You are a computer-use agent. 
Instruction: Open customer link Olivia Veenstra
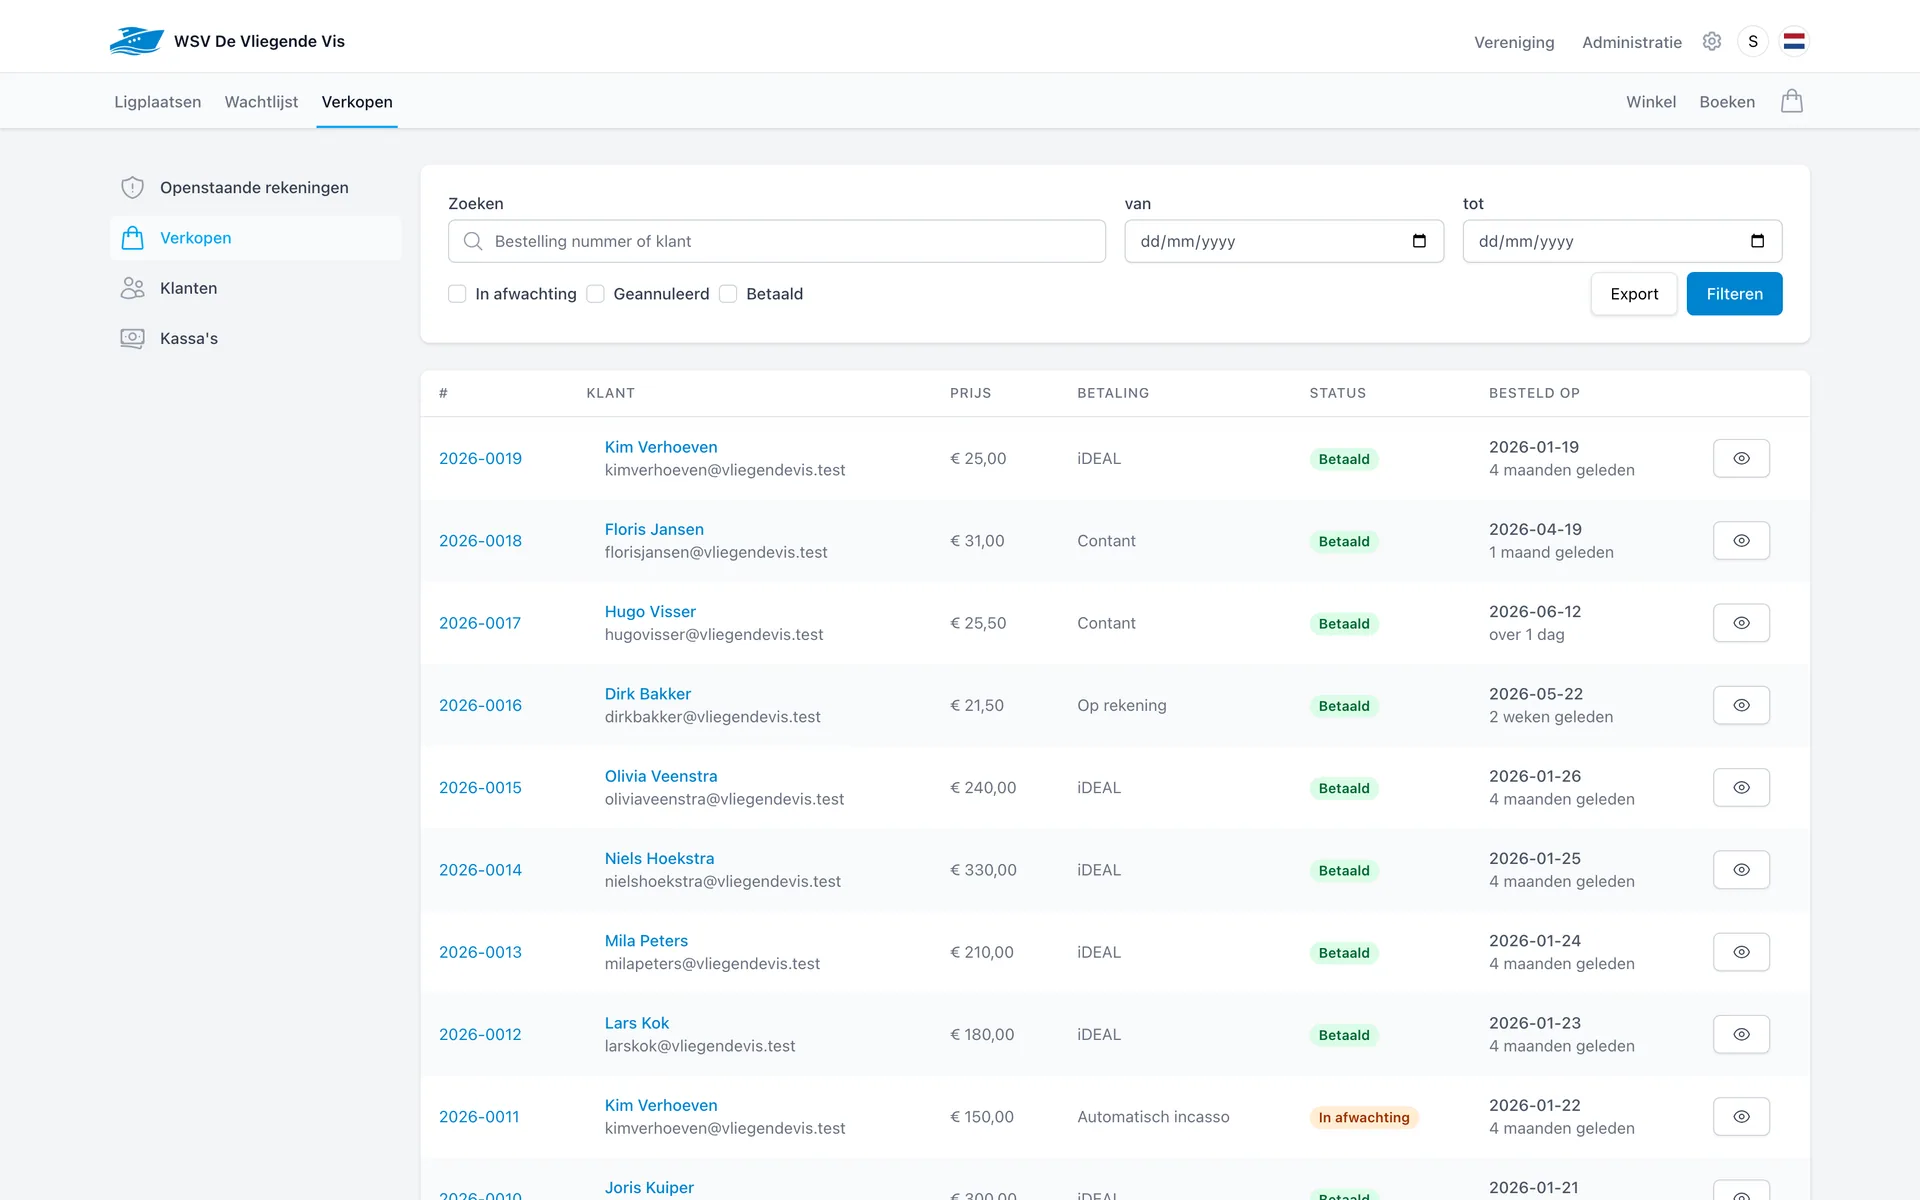(660, 776)
